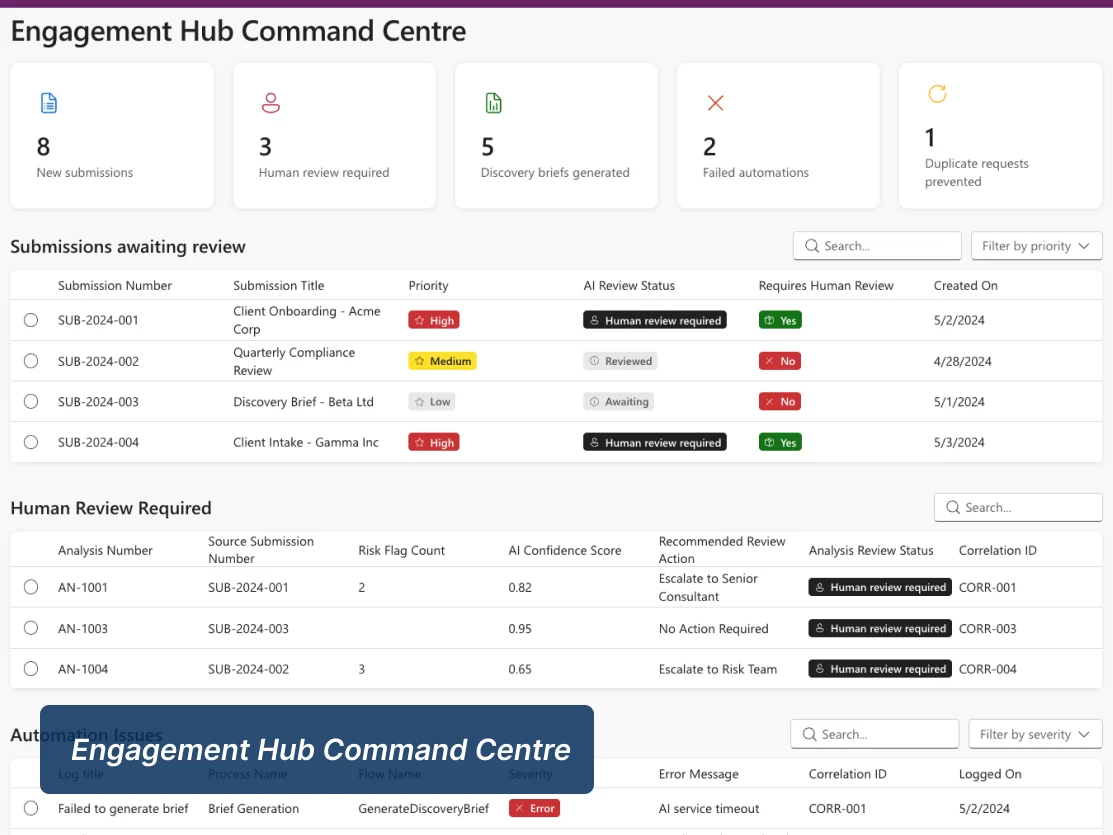Open the Filter by severity dropdown
Screen dimensions: 1113x835
(1035, 734)
